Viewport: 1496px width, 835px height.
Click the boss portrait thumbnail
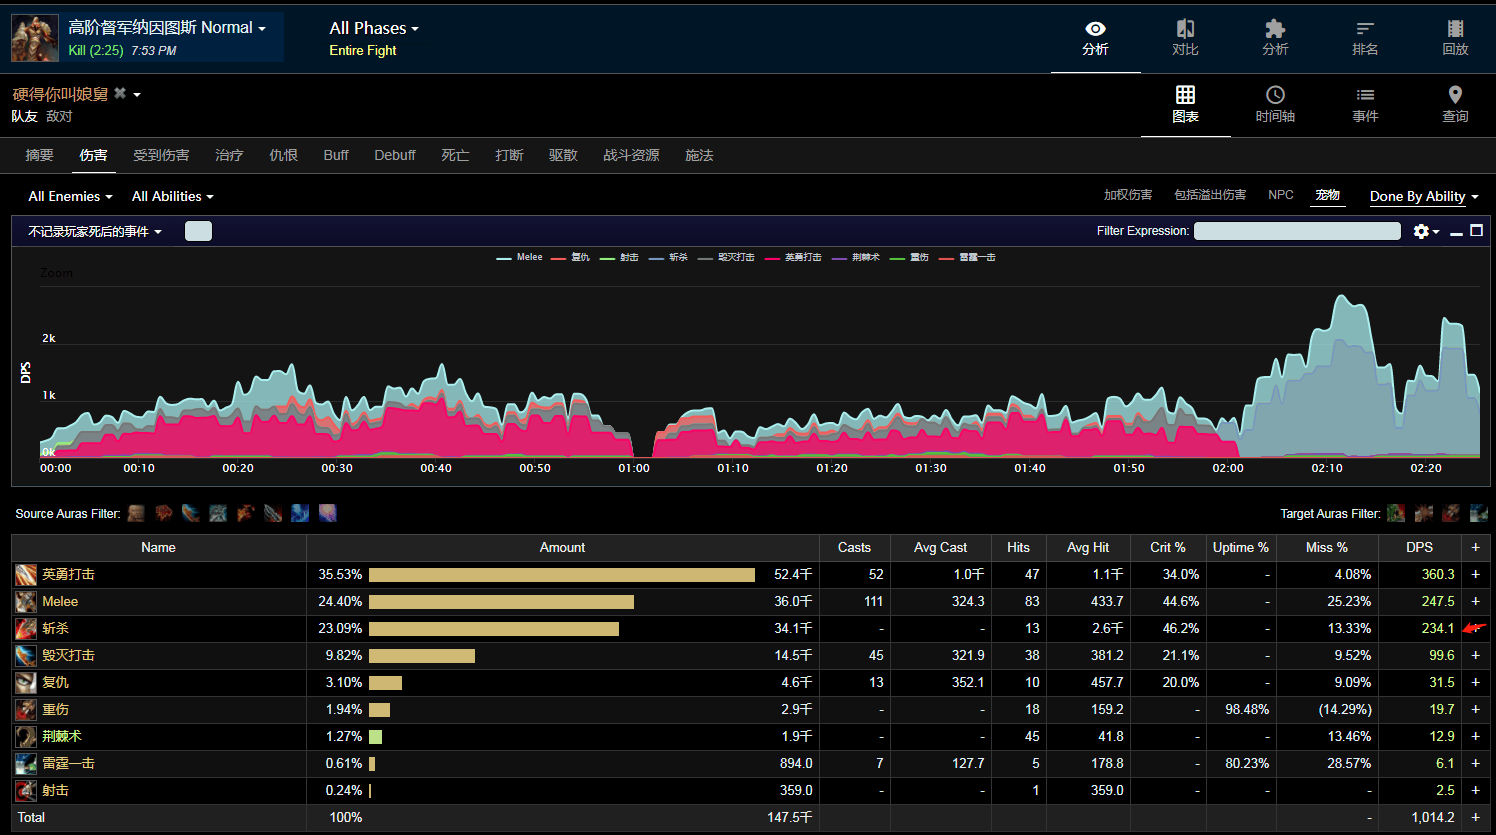pos(35,38)
